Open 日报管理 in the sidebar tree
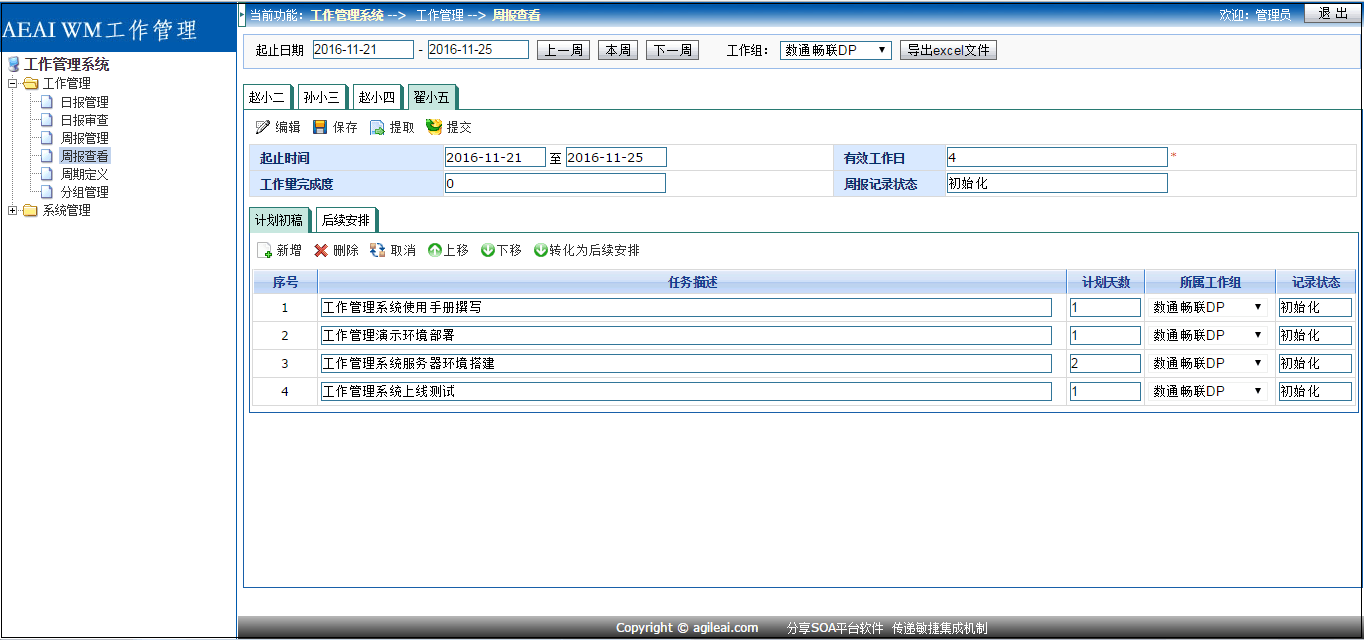Screen dimensions: 1364x640 point(84,102)
